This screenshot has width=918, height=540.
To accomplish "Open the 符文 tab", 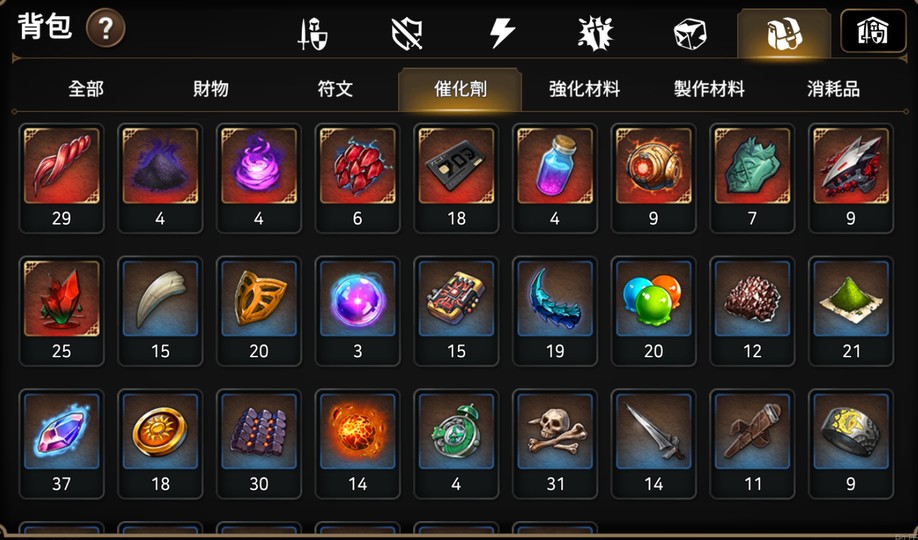I will (335, 89).
